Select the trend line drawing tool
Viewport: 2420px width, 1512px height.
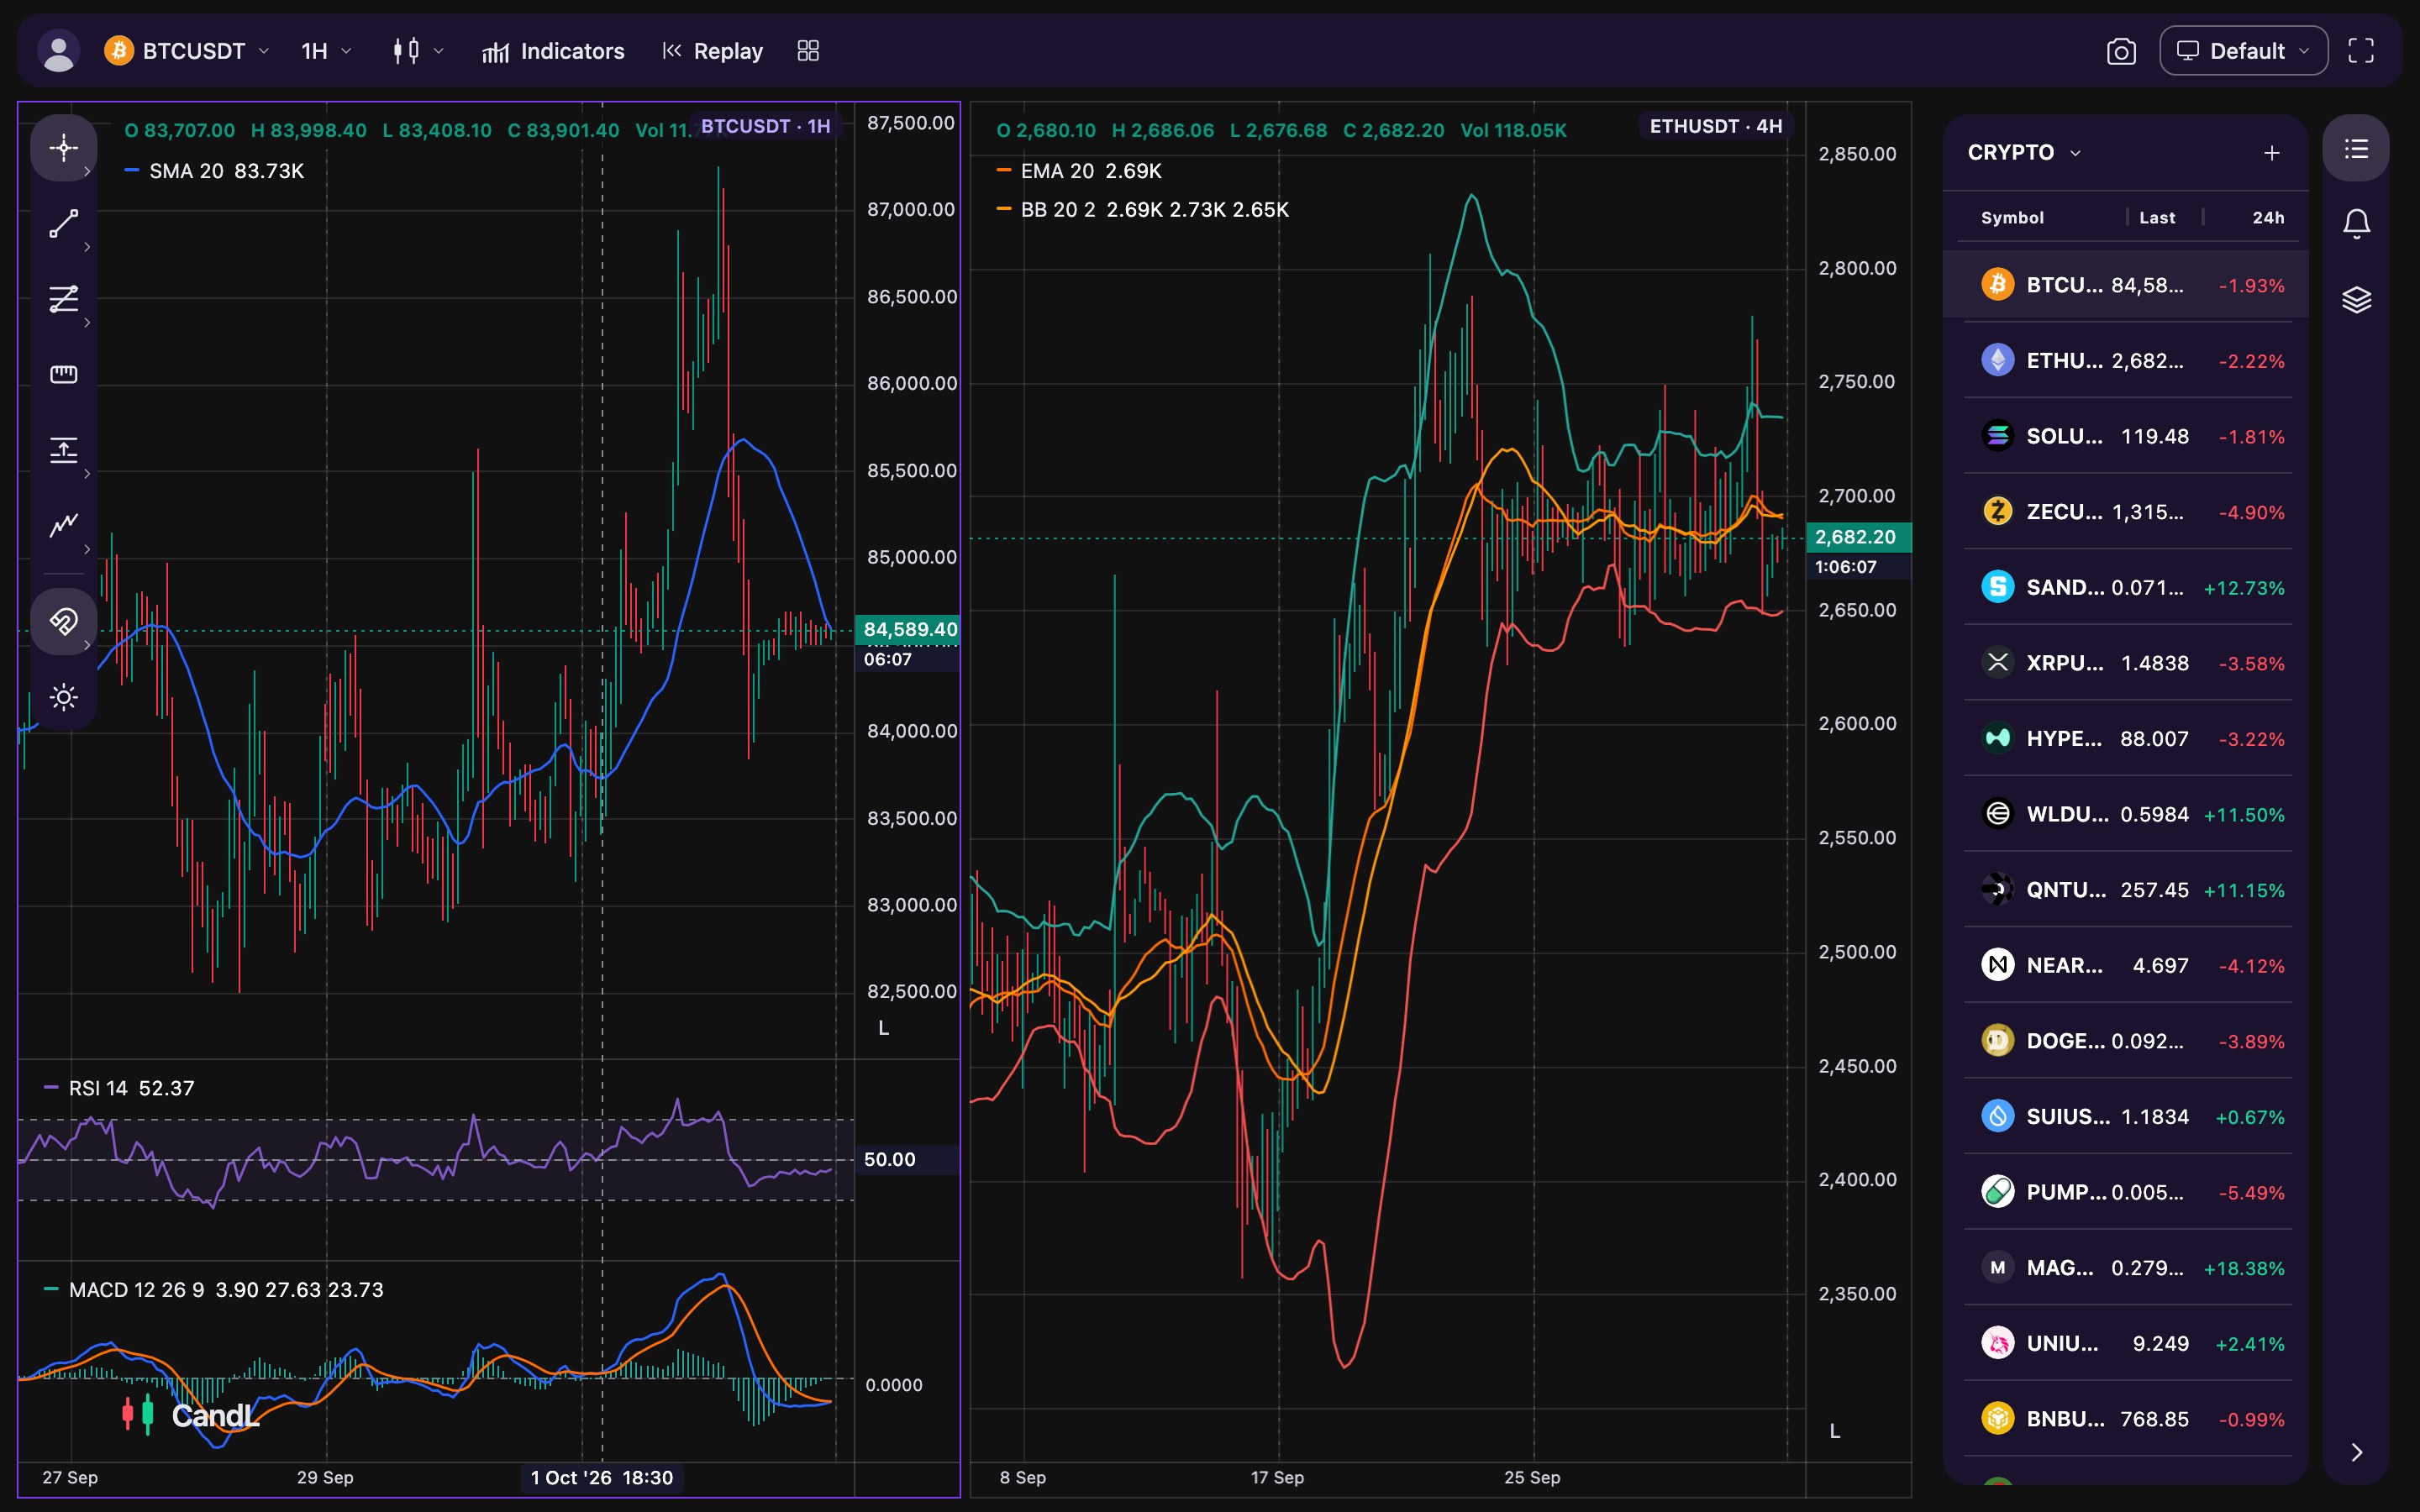pos(64,224)
